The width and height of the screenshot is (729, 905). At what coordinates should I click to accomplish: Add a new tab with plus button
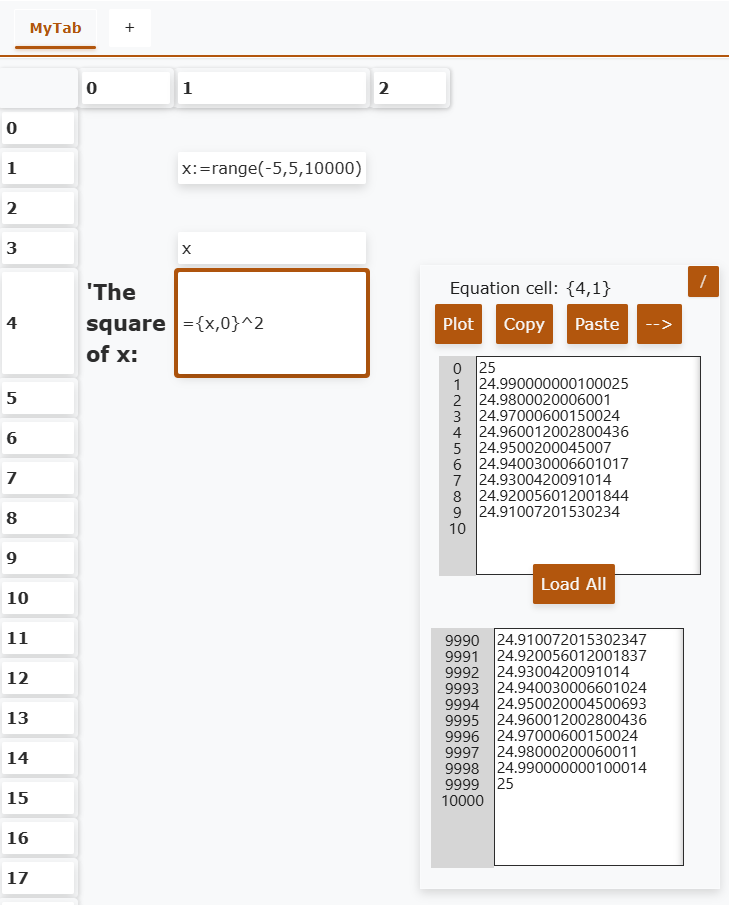tap(129, 28)
